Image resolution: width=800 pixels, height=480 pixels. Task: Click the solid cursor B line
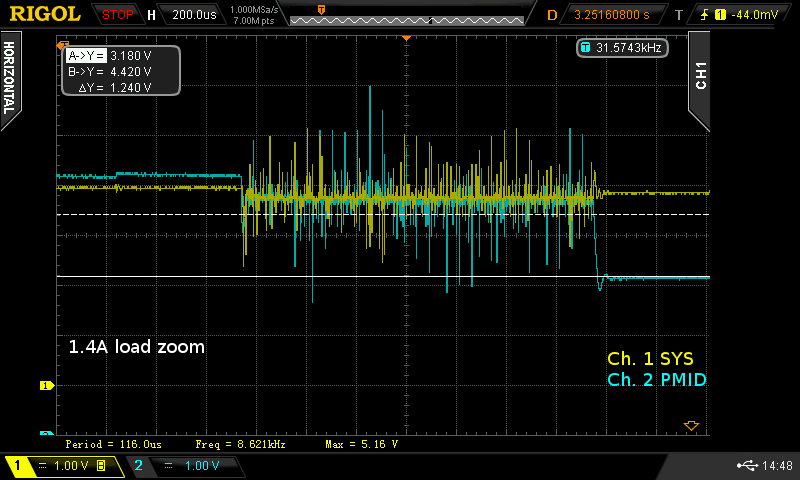point(383,276)
